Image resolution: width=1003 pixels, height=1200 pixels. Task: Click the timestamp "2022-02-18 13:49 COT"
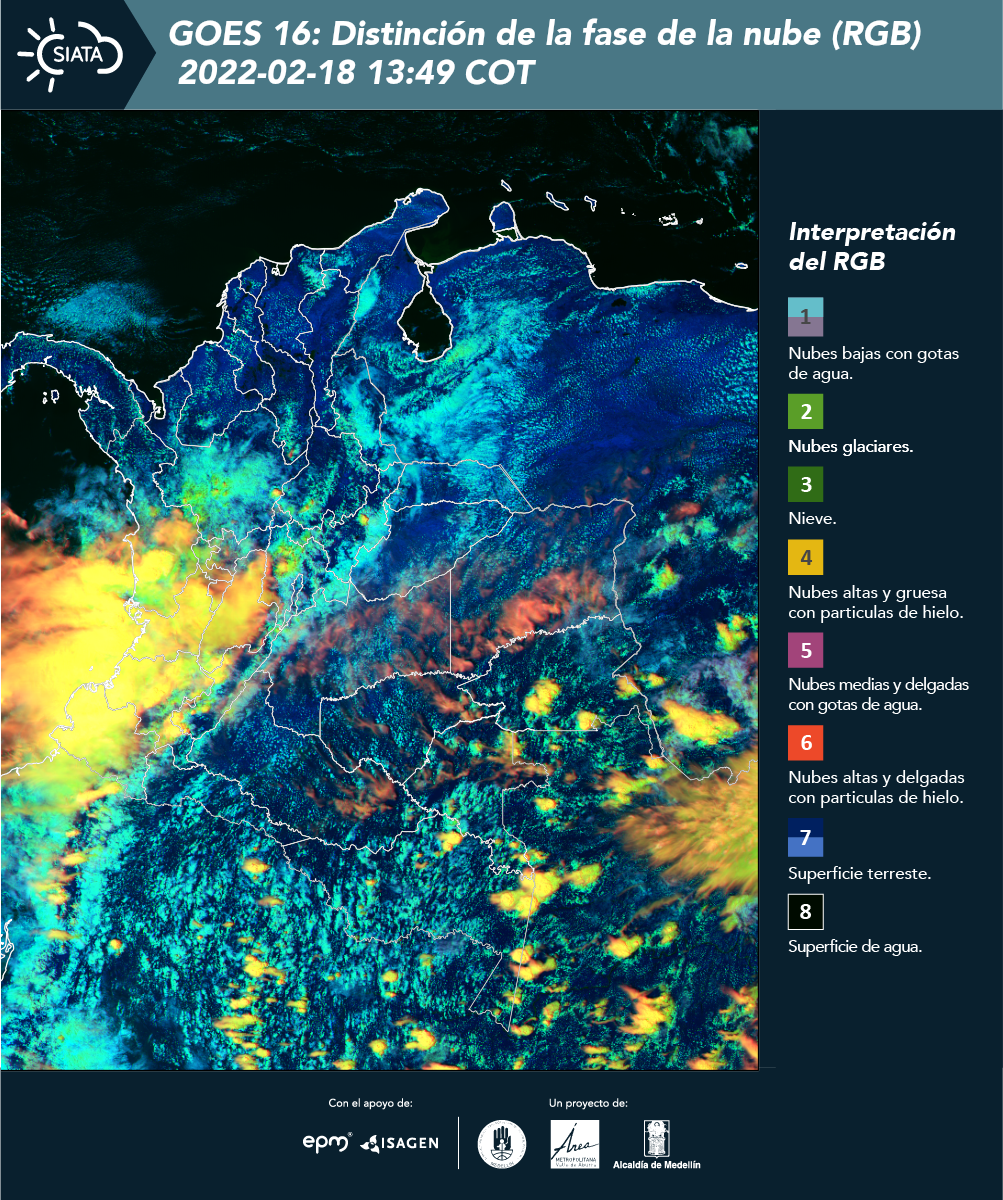click(x=356, y=73)
